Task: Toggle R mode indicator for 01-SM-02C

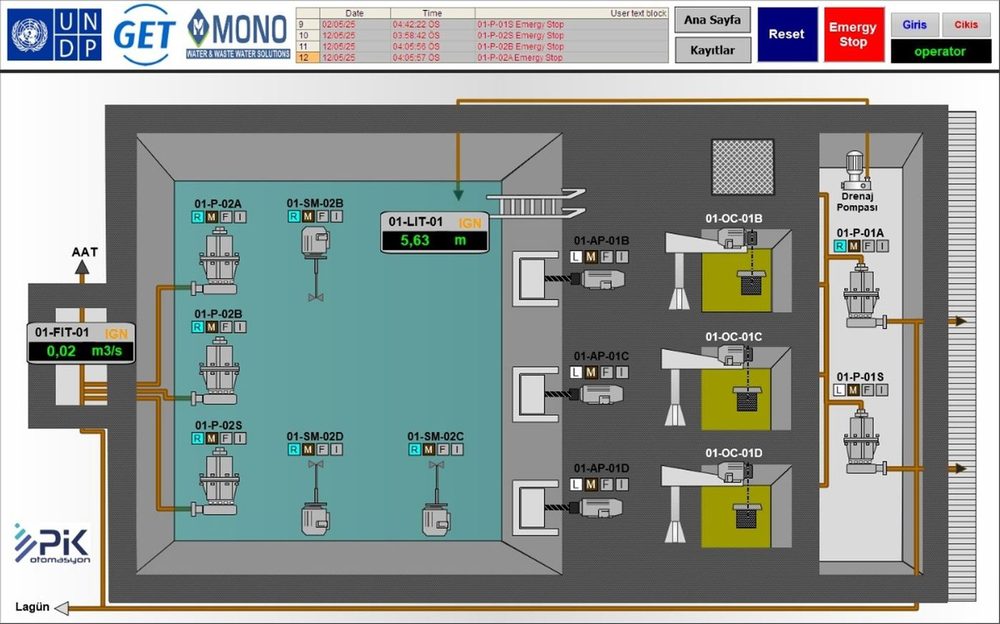Action: 415,449
